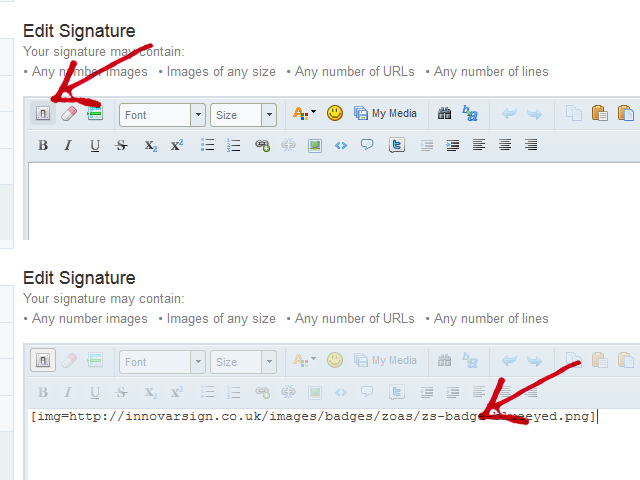Click the eraser icon in top editor
640x480 pixels.
[68, 114]
